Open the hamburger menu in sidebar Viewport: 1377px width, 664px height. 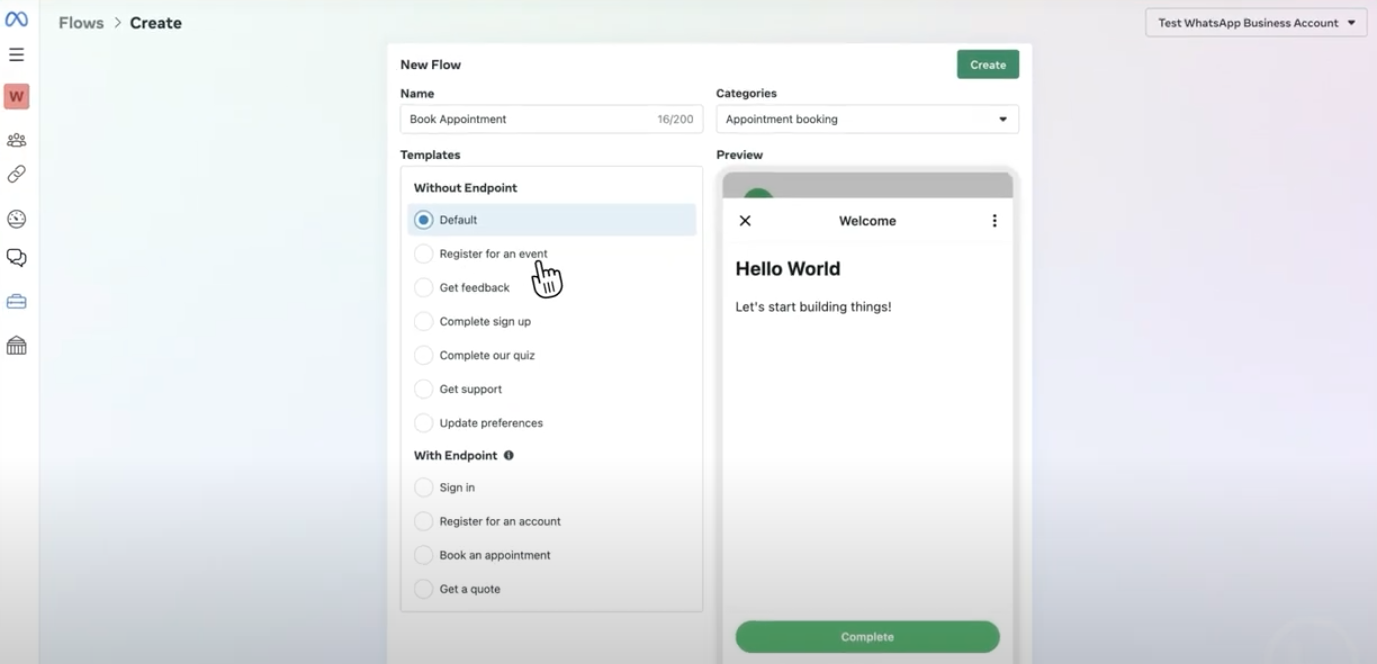(16, 55)
